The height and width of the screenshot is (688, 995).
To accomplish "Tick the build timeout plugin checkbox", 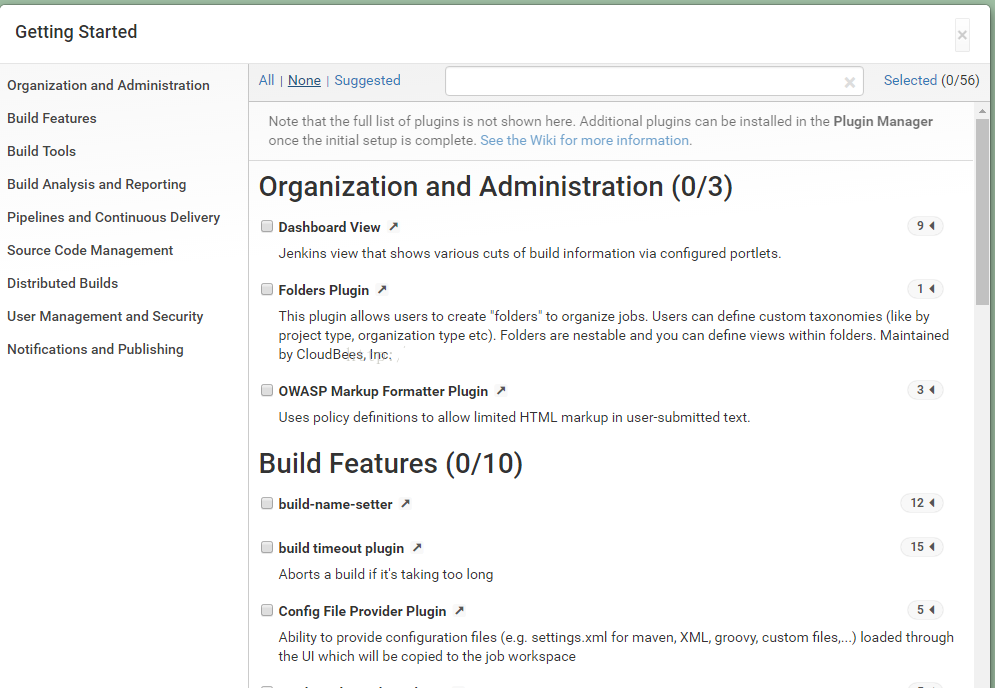I will pyautogui.click(x=267, y=547).
